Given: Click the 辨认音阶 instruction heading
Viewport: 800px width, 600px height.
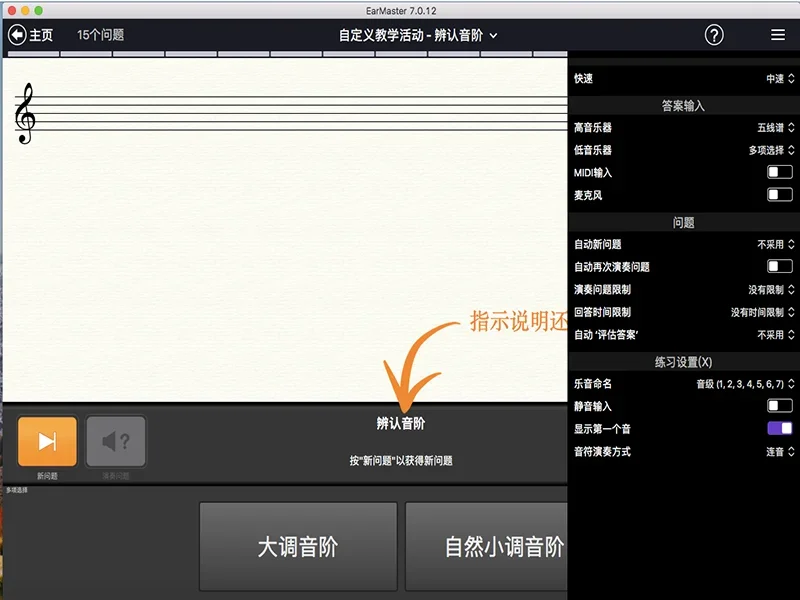Looking at the screenshot, I should tap(401, 423).
